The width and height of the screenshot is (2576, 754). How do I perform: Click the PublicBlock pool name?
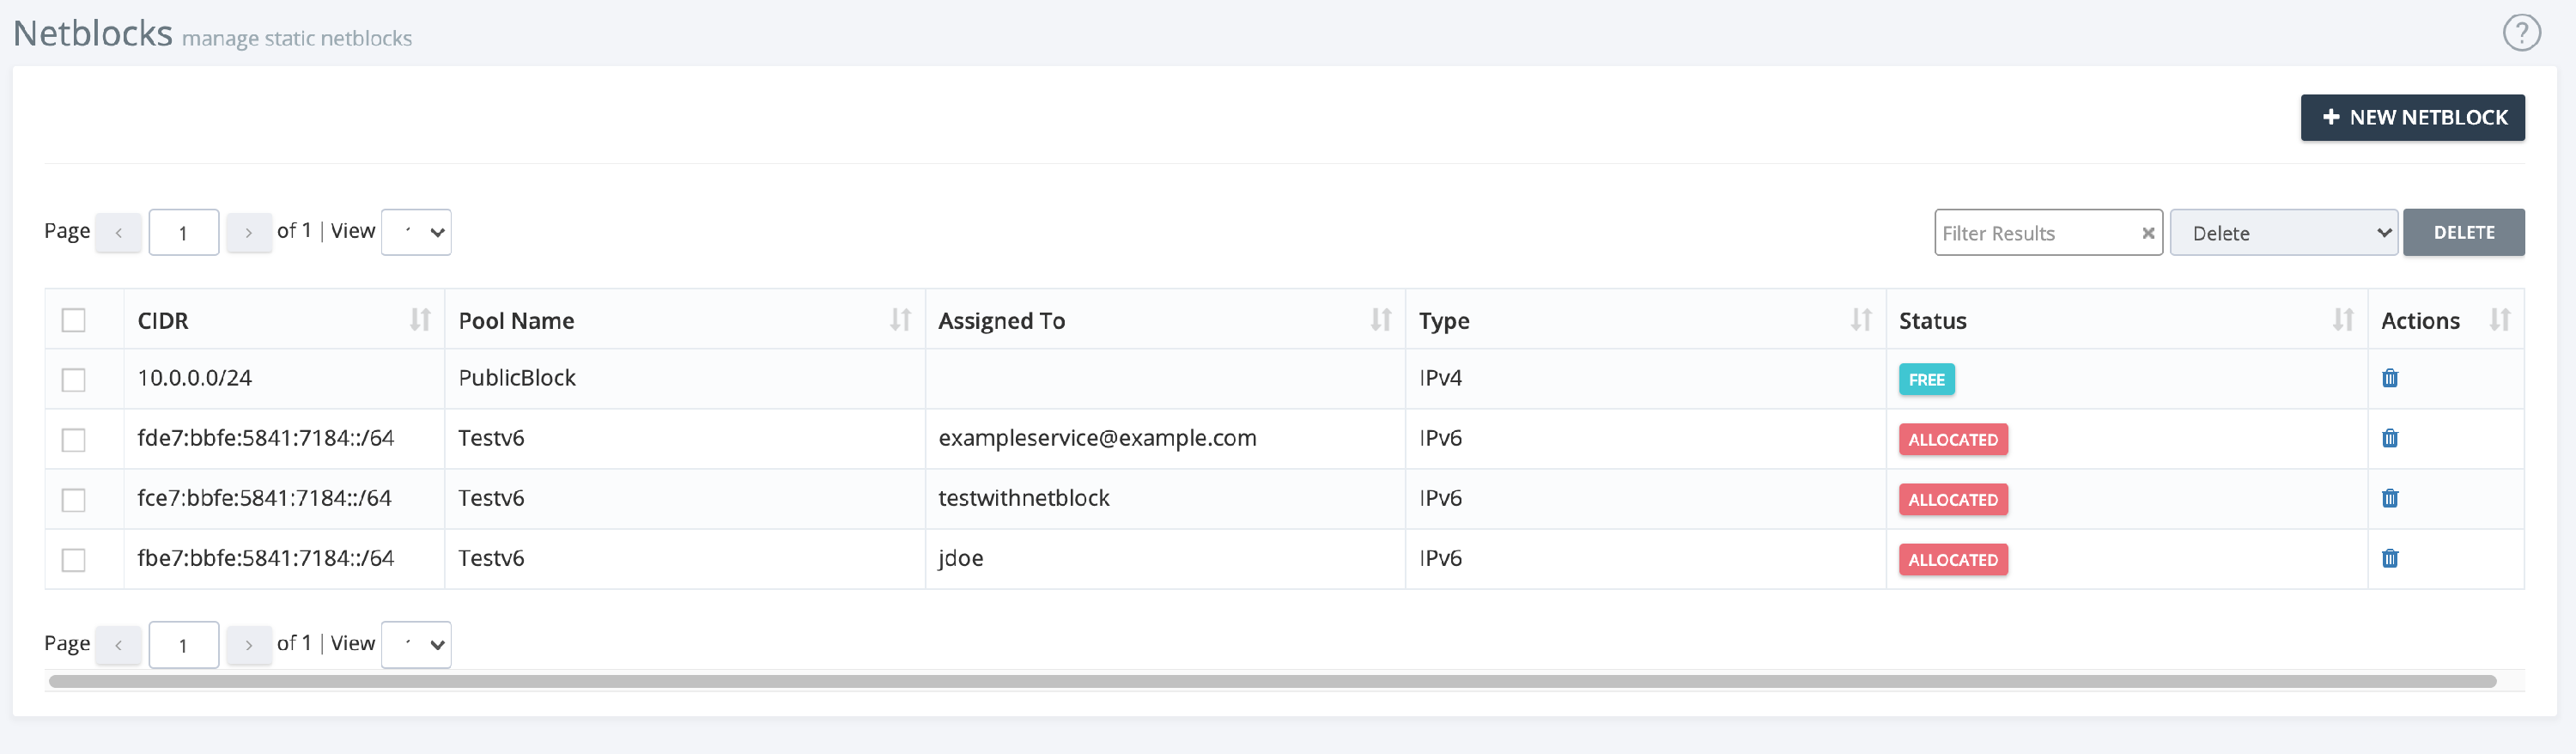pyautogui.click(x=517, y=378)
